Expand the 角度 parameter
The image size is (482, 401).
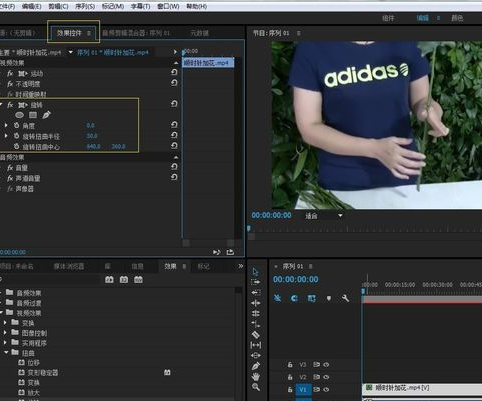6,125
